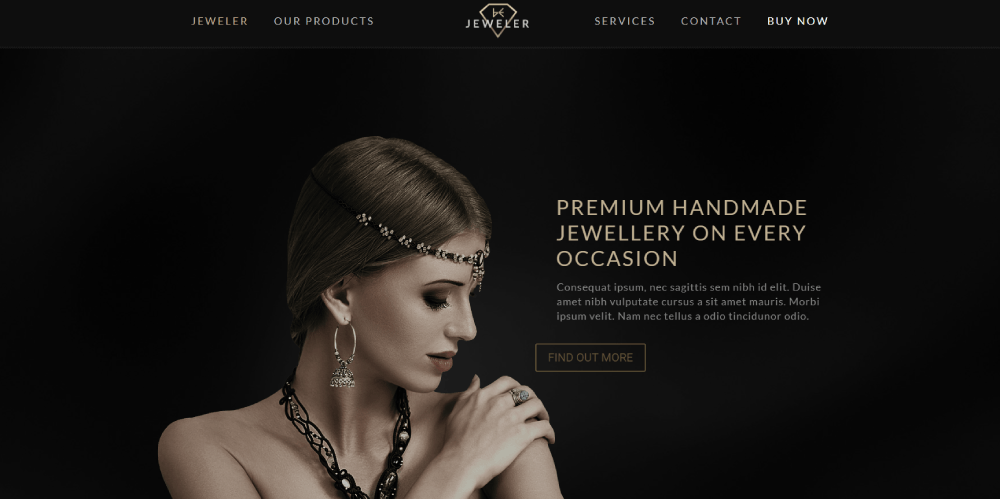The width and height of the screenshot is (1000, 499).
Task: Go to the SERVICES page
Action: tap(624, 21)
